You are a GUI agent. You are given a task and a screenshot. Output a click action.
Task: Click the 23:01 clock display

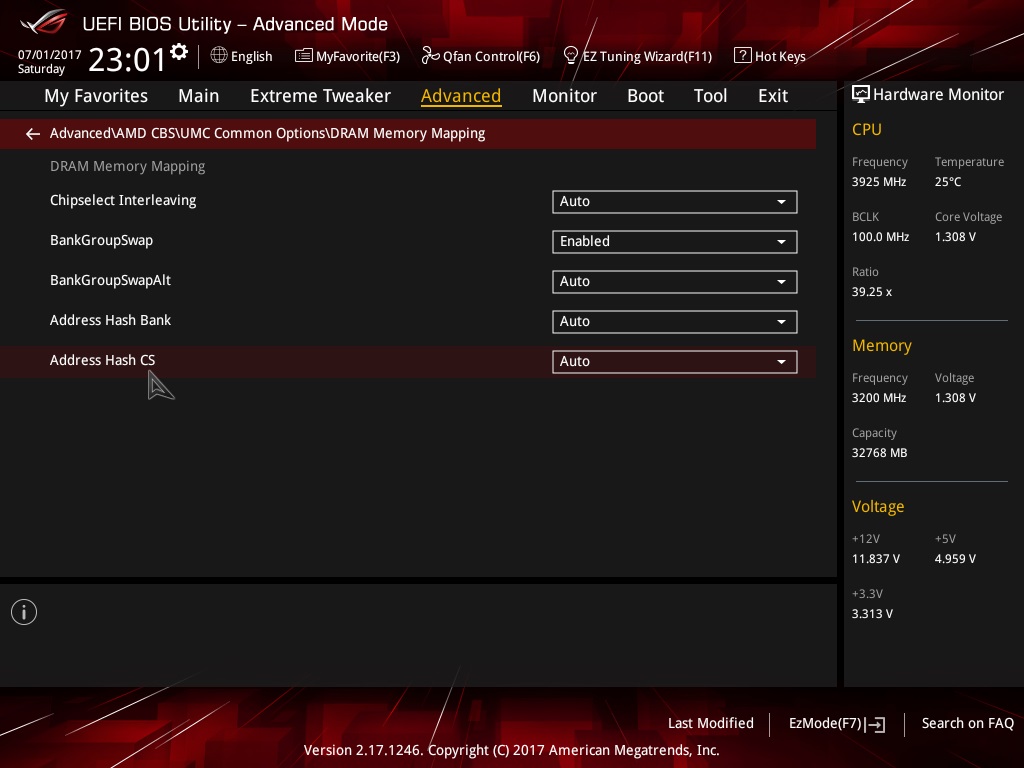pyautogui.click(x=128, y=59)
